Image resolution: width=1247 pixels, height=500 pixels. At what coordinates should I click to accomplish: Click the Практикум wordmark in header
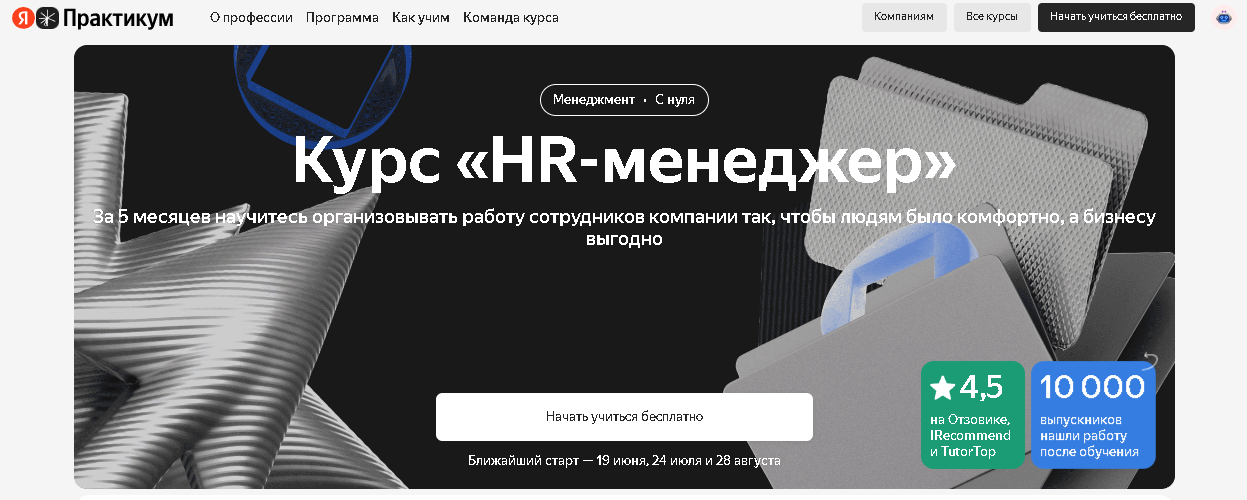[x=118, y=18]
